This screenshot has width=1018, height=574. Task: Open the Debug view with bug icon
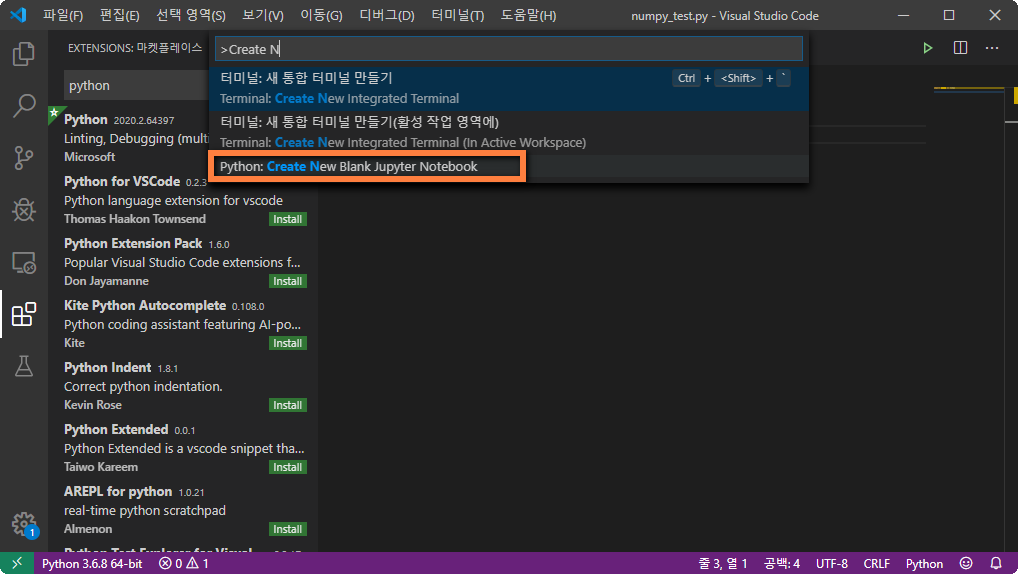coord(23,210)
